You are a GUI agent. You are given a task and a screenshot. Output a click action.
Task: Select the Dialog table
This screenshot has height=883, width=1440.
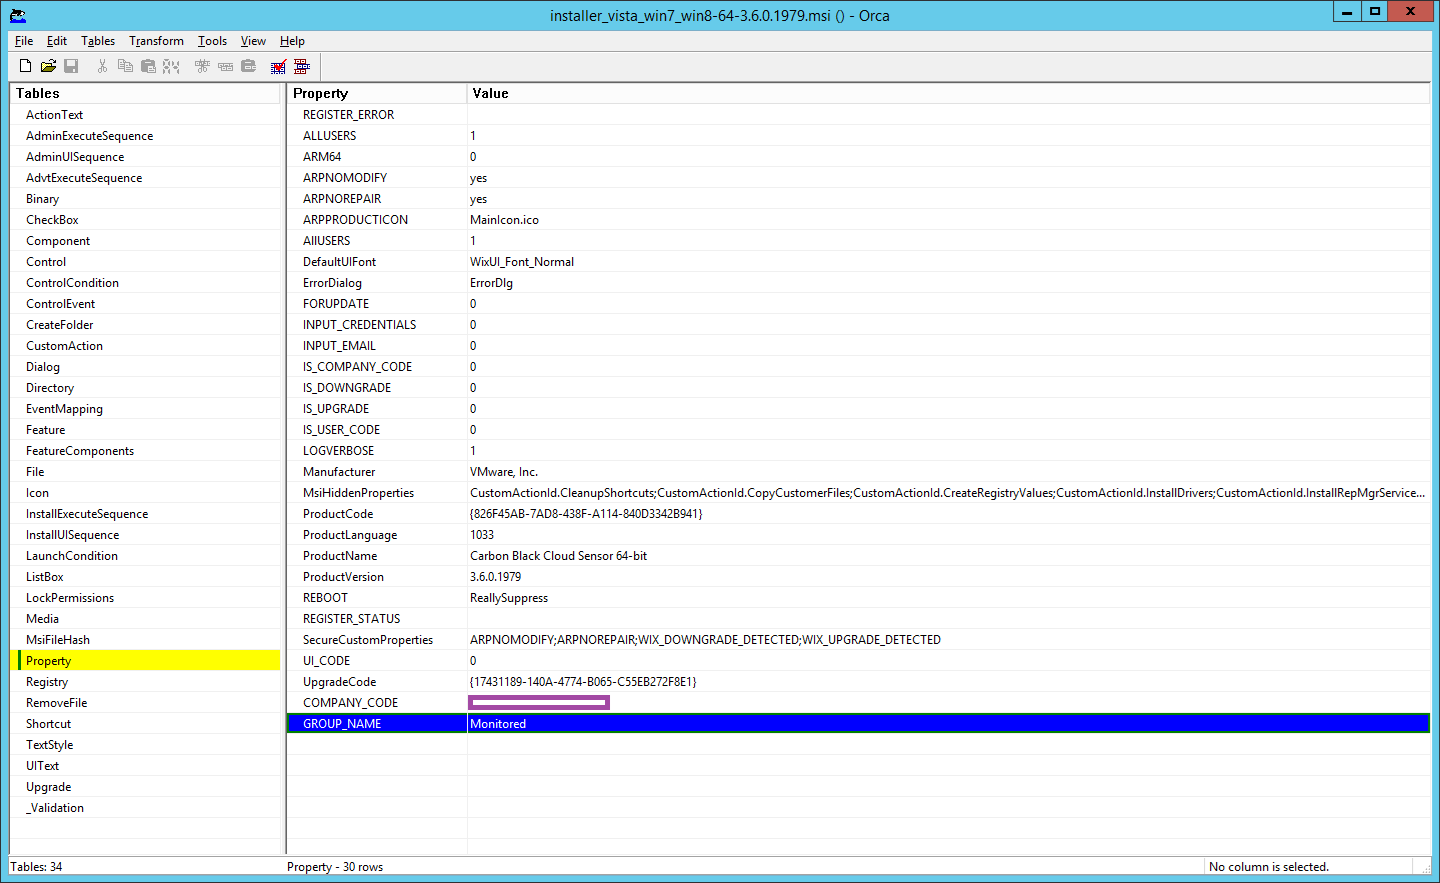[43, 367]
